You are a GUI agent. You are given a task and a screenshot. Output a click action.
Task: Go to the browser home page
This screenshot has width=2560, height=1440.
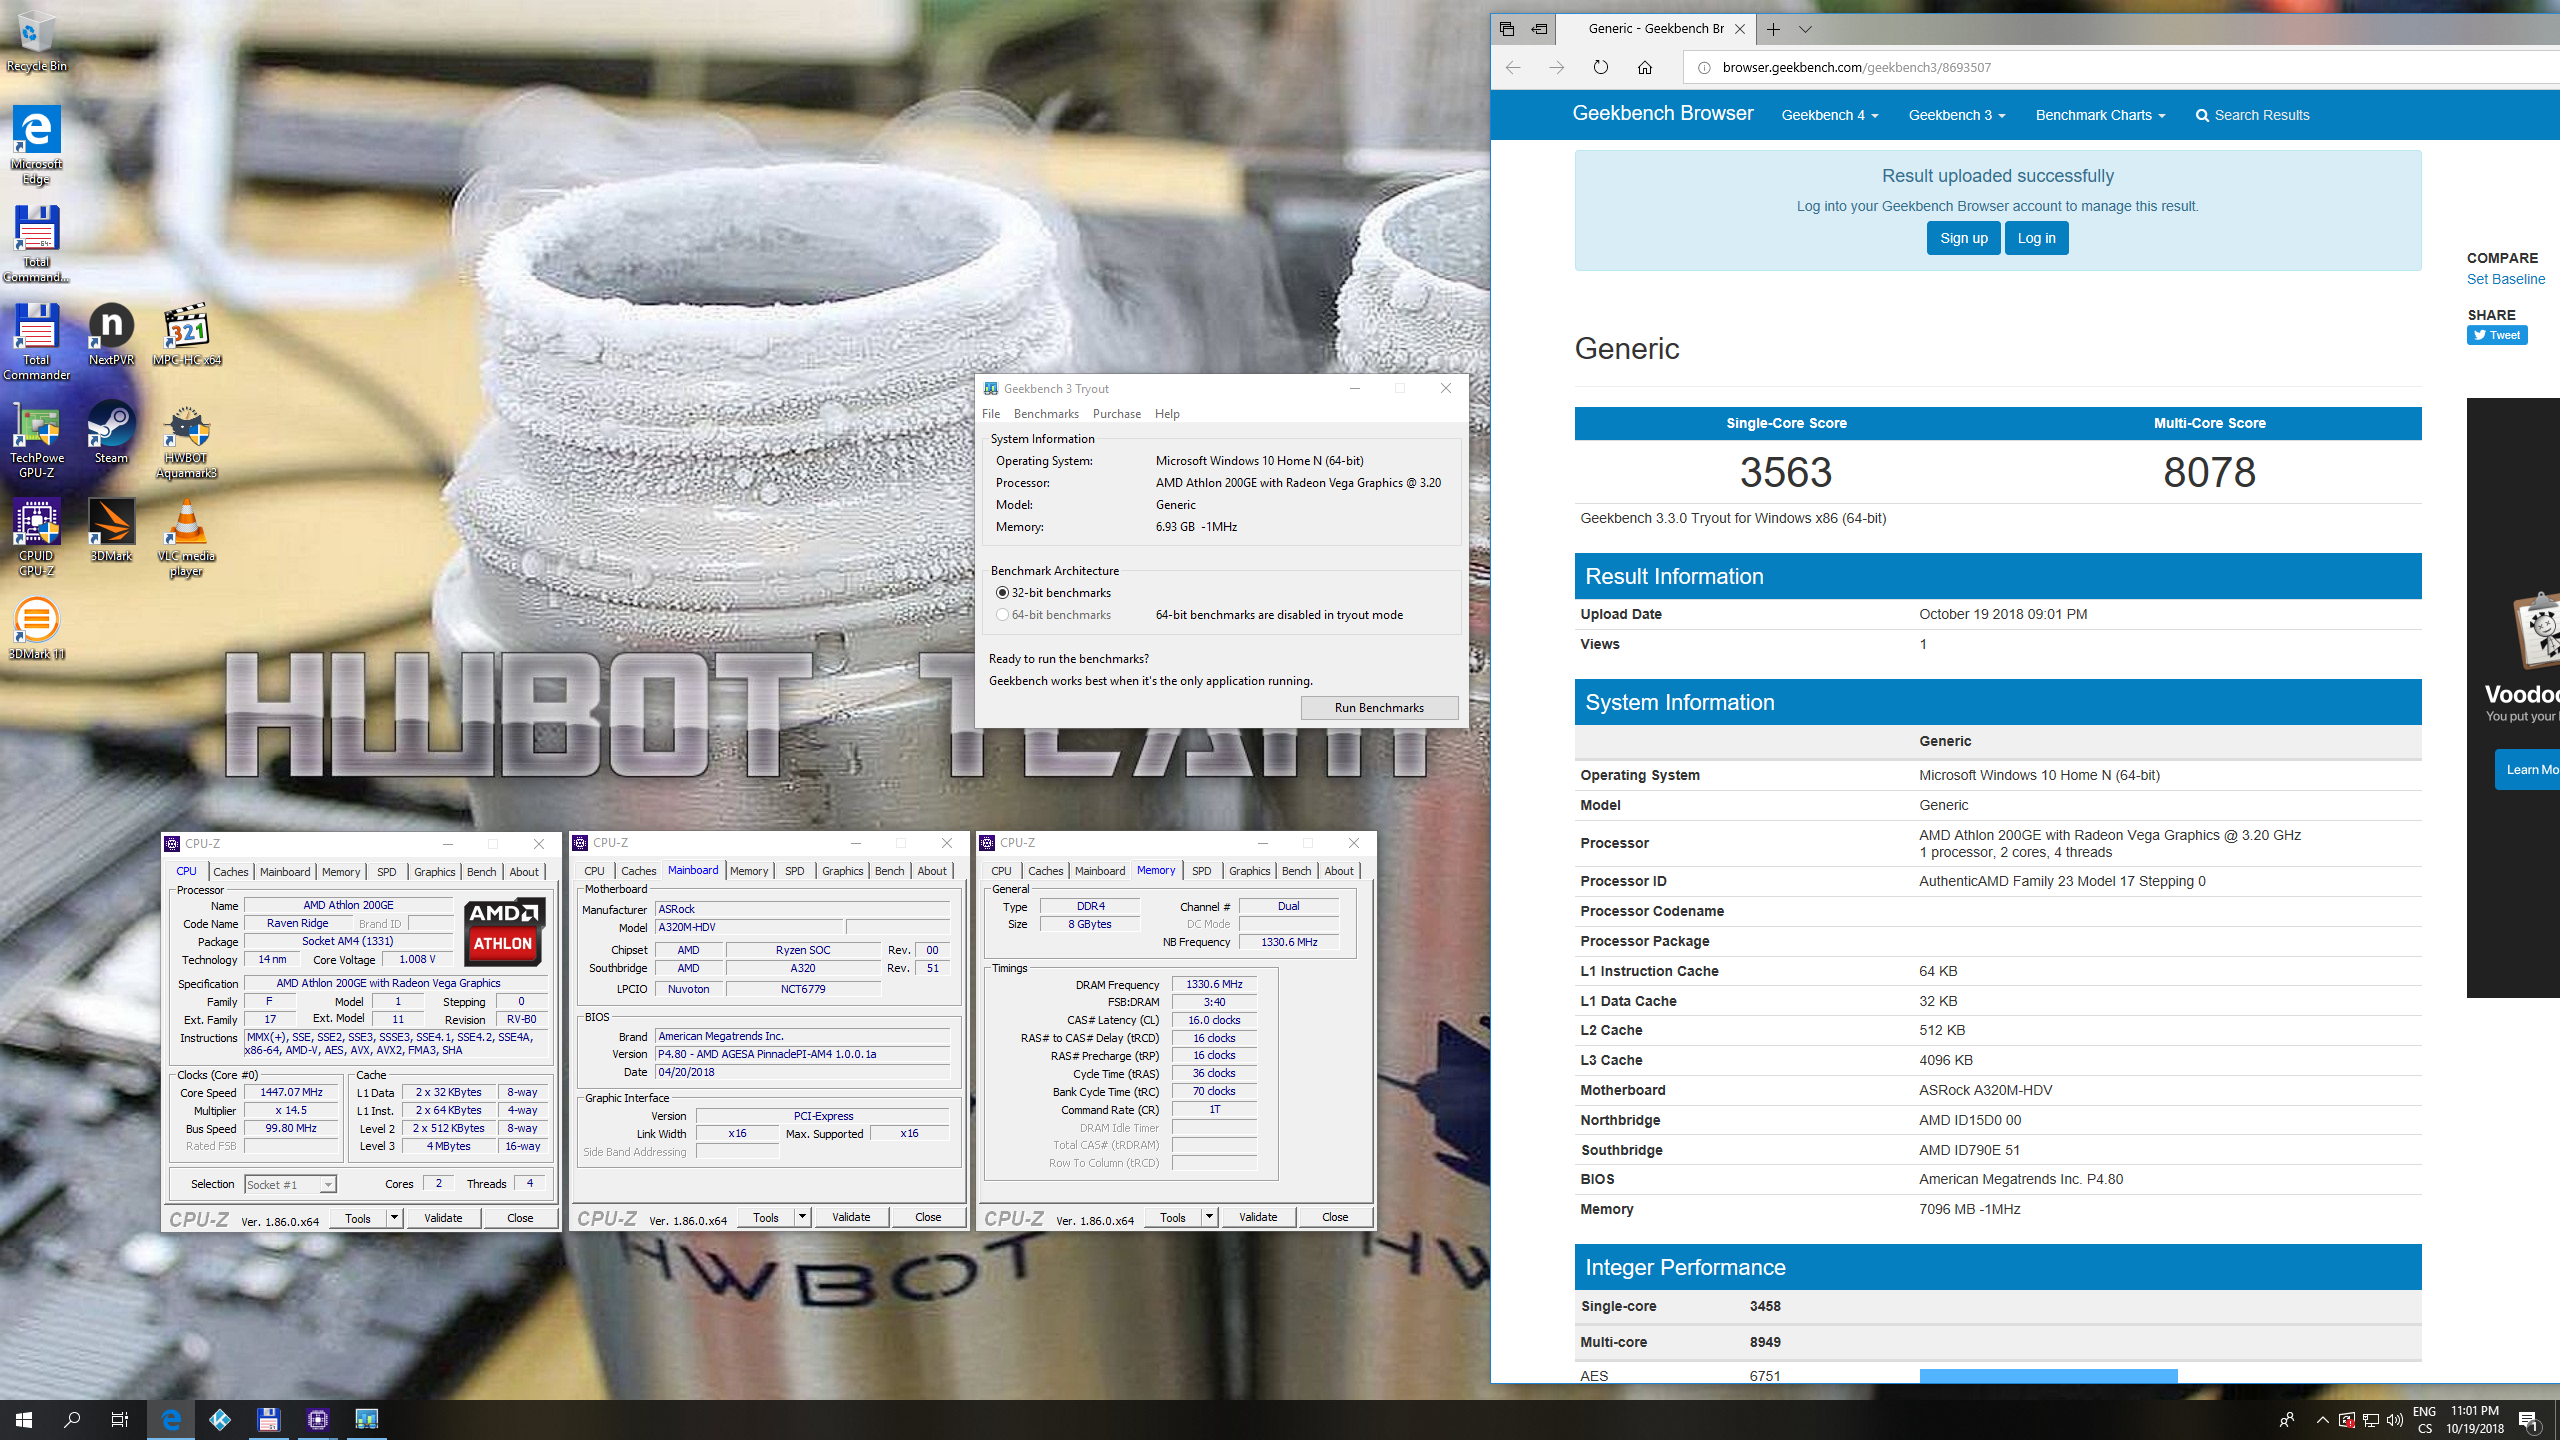coord(1644,67)
